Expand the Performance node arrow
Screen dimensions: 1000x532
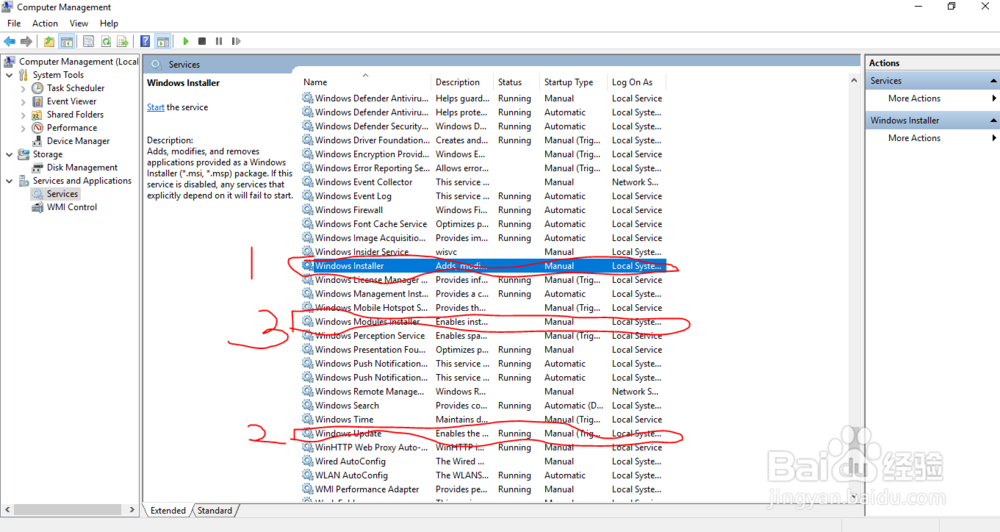point(24,128)
